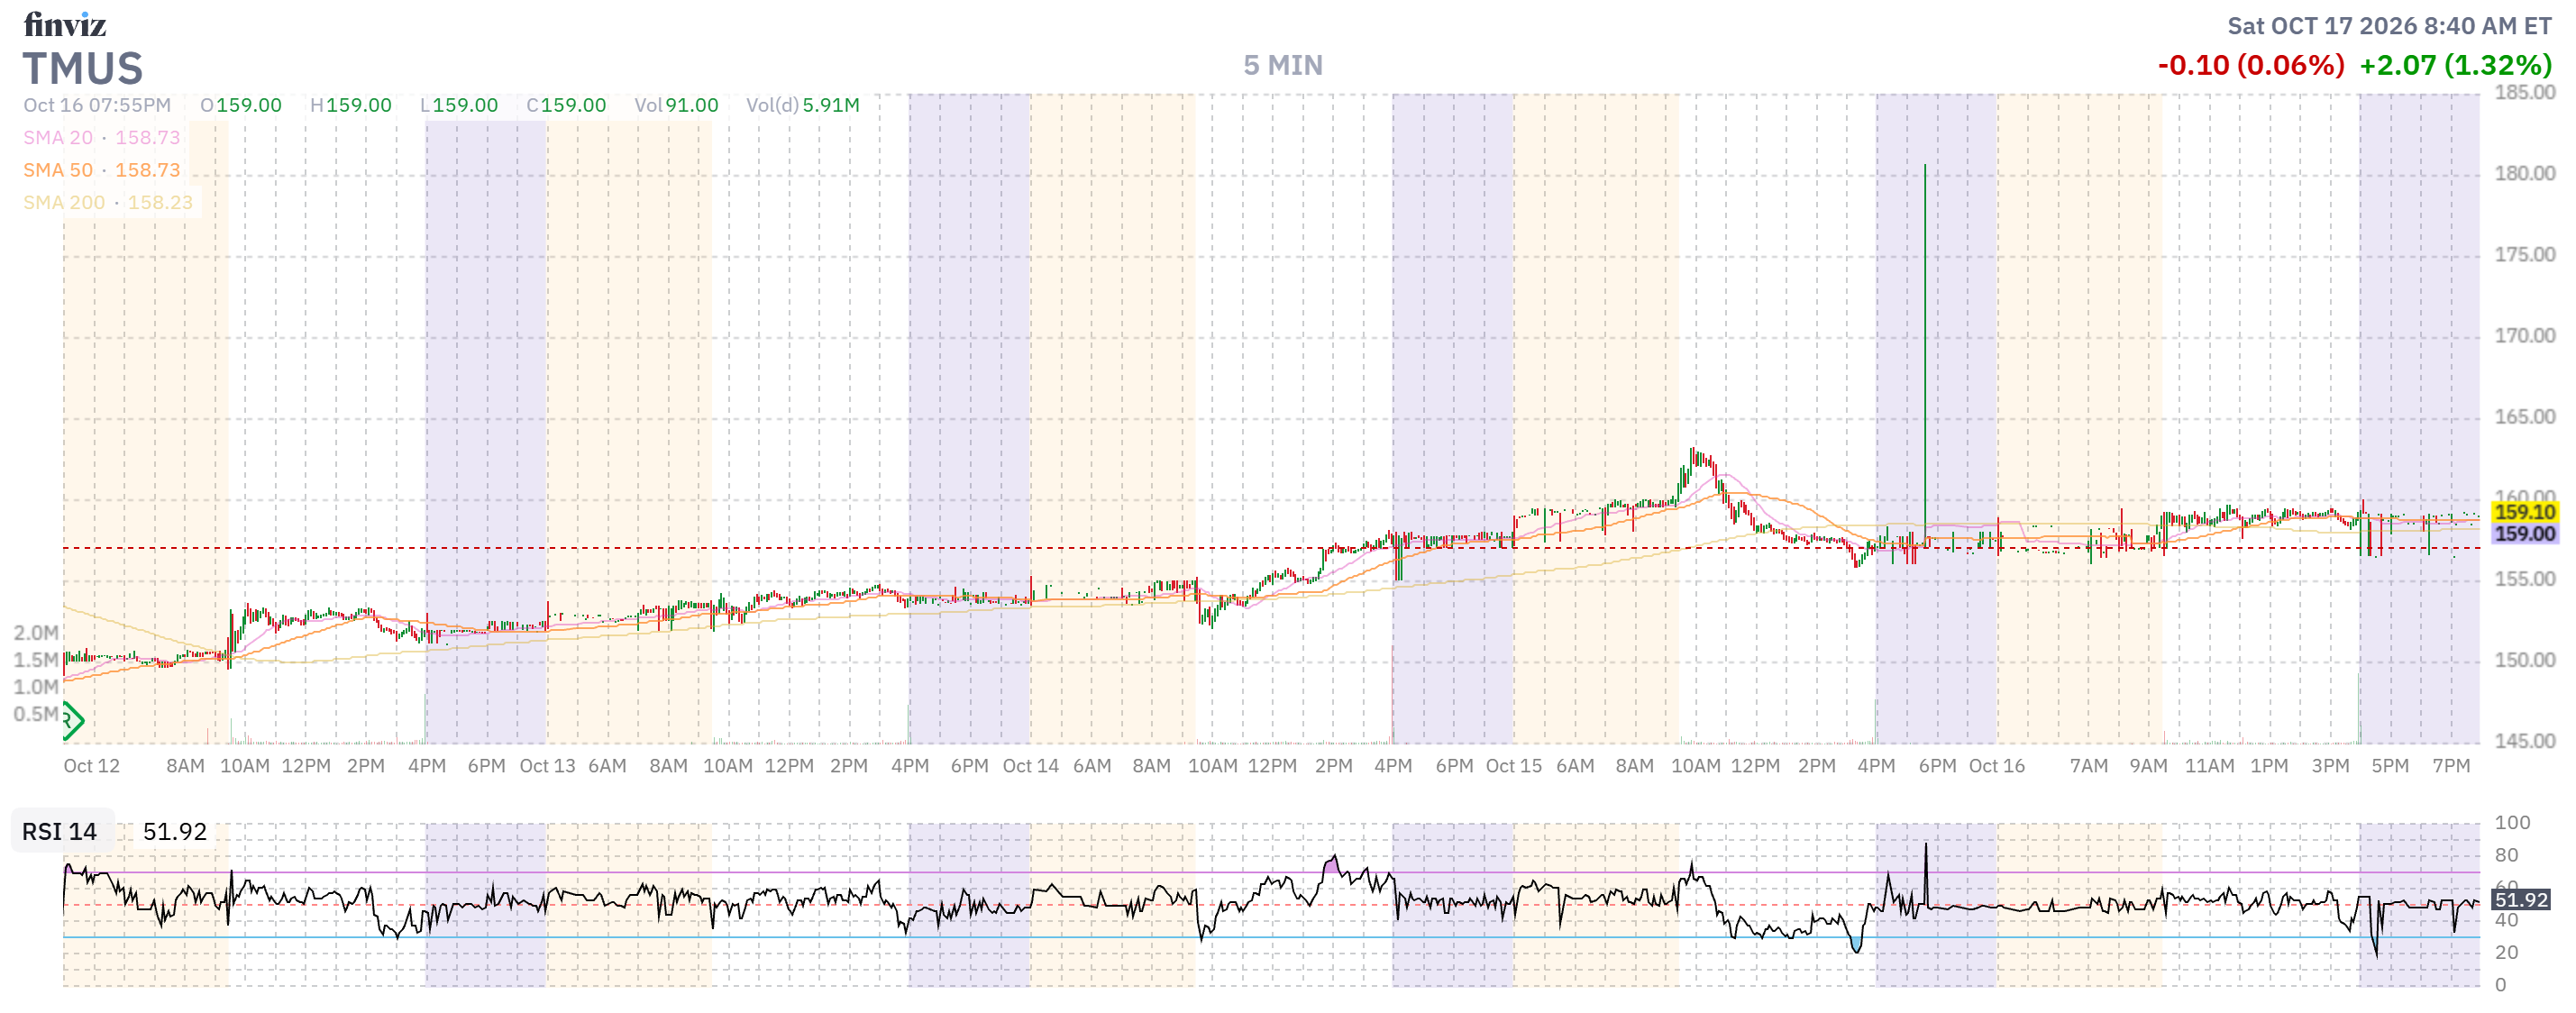Click the low value L 159.00
The height and width of the screenshot is (1013, 2576).
coord(459,105)
